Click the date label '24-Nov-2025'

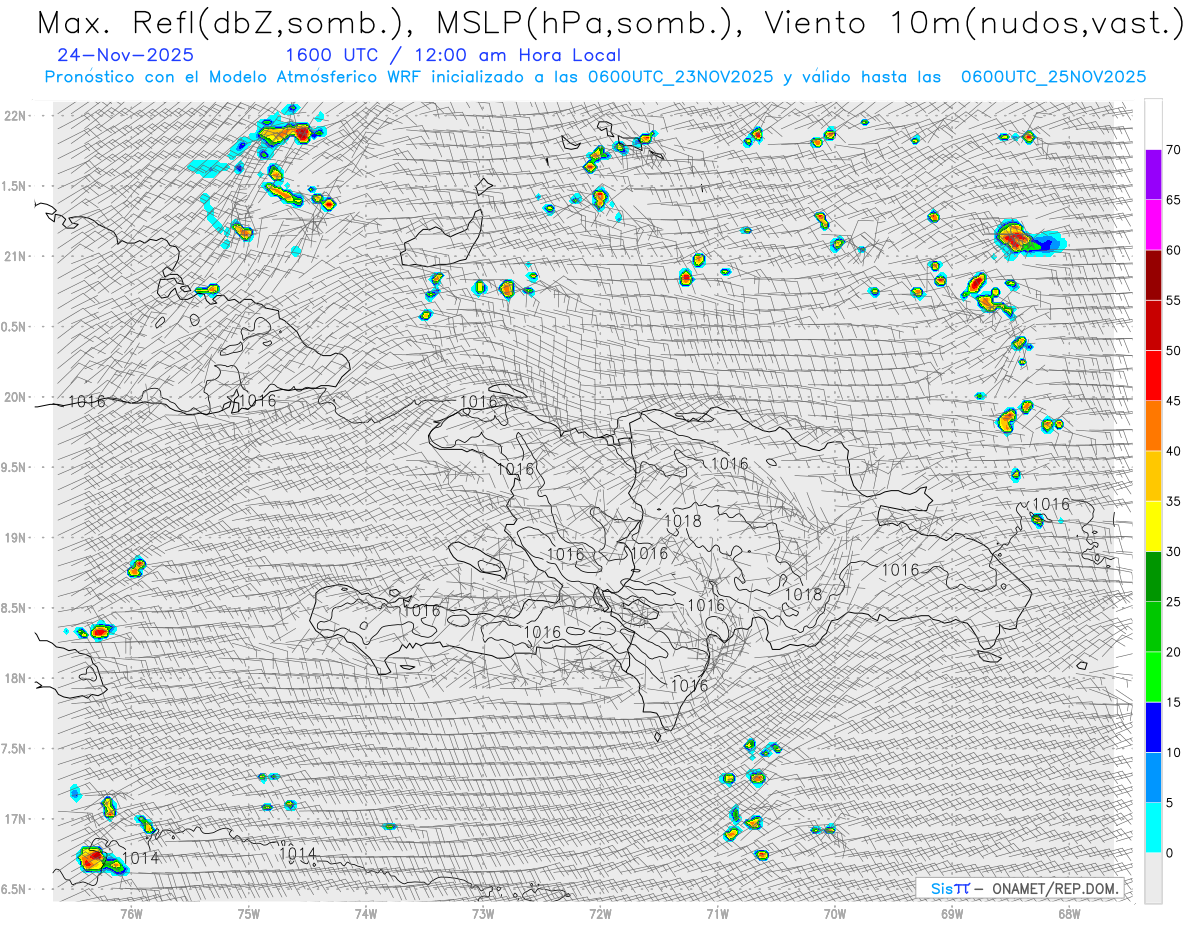point(126,55)
